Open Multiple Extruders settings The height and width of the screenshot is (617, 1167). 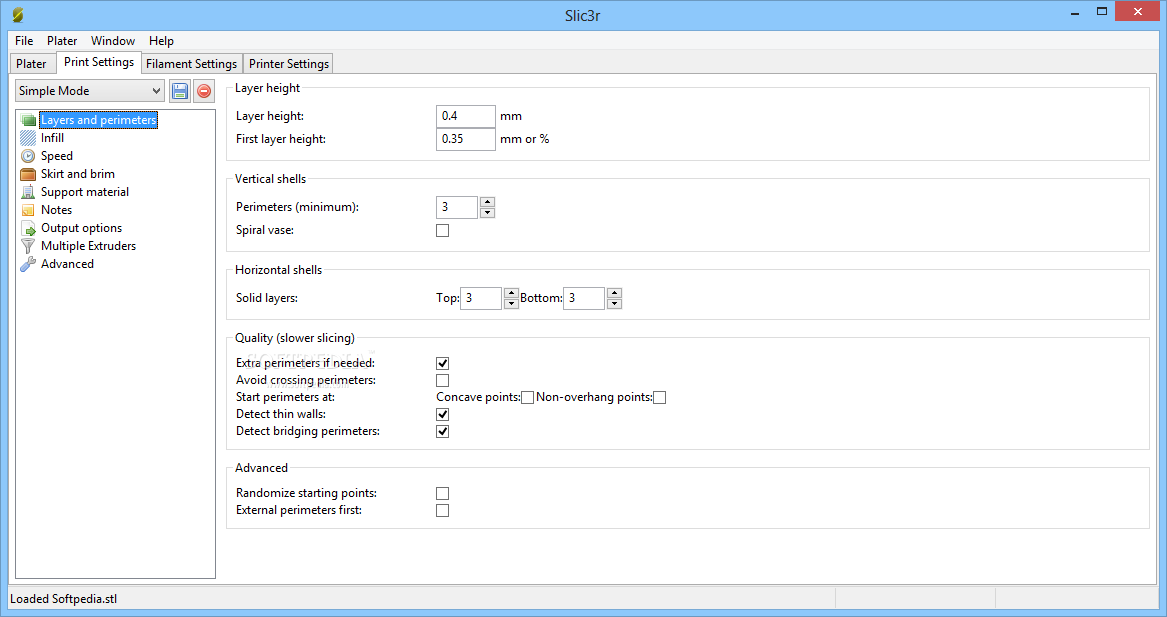pyautogui.click(x=89, y=246)
